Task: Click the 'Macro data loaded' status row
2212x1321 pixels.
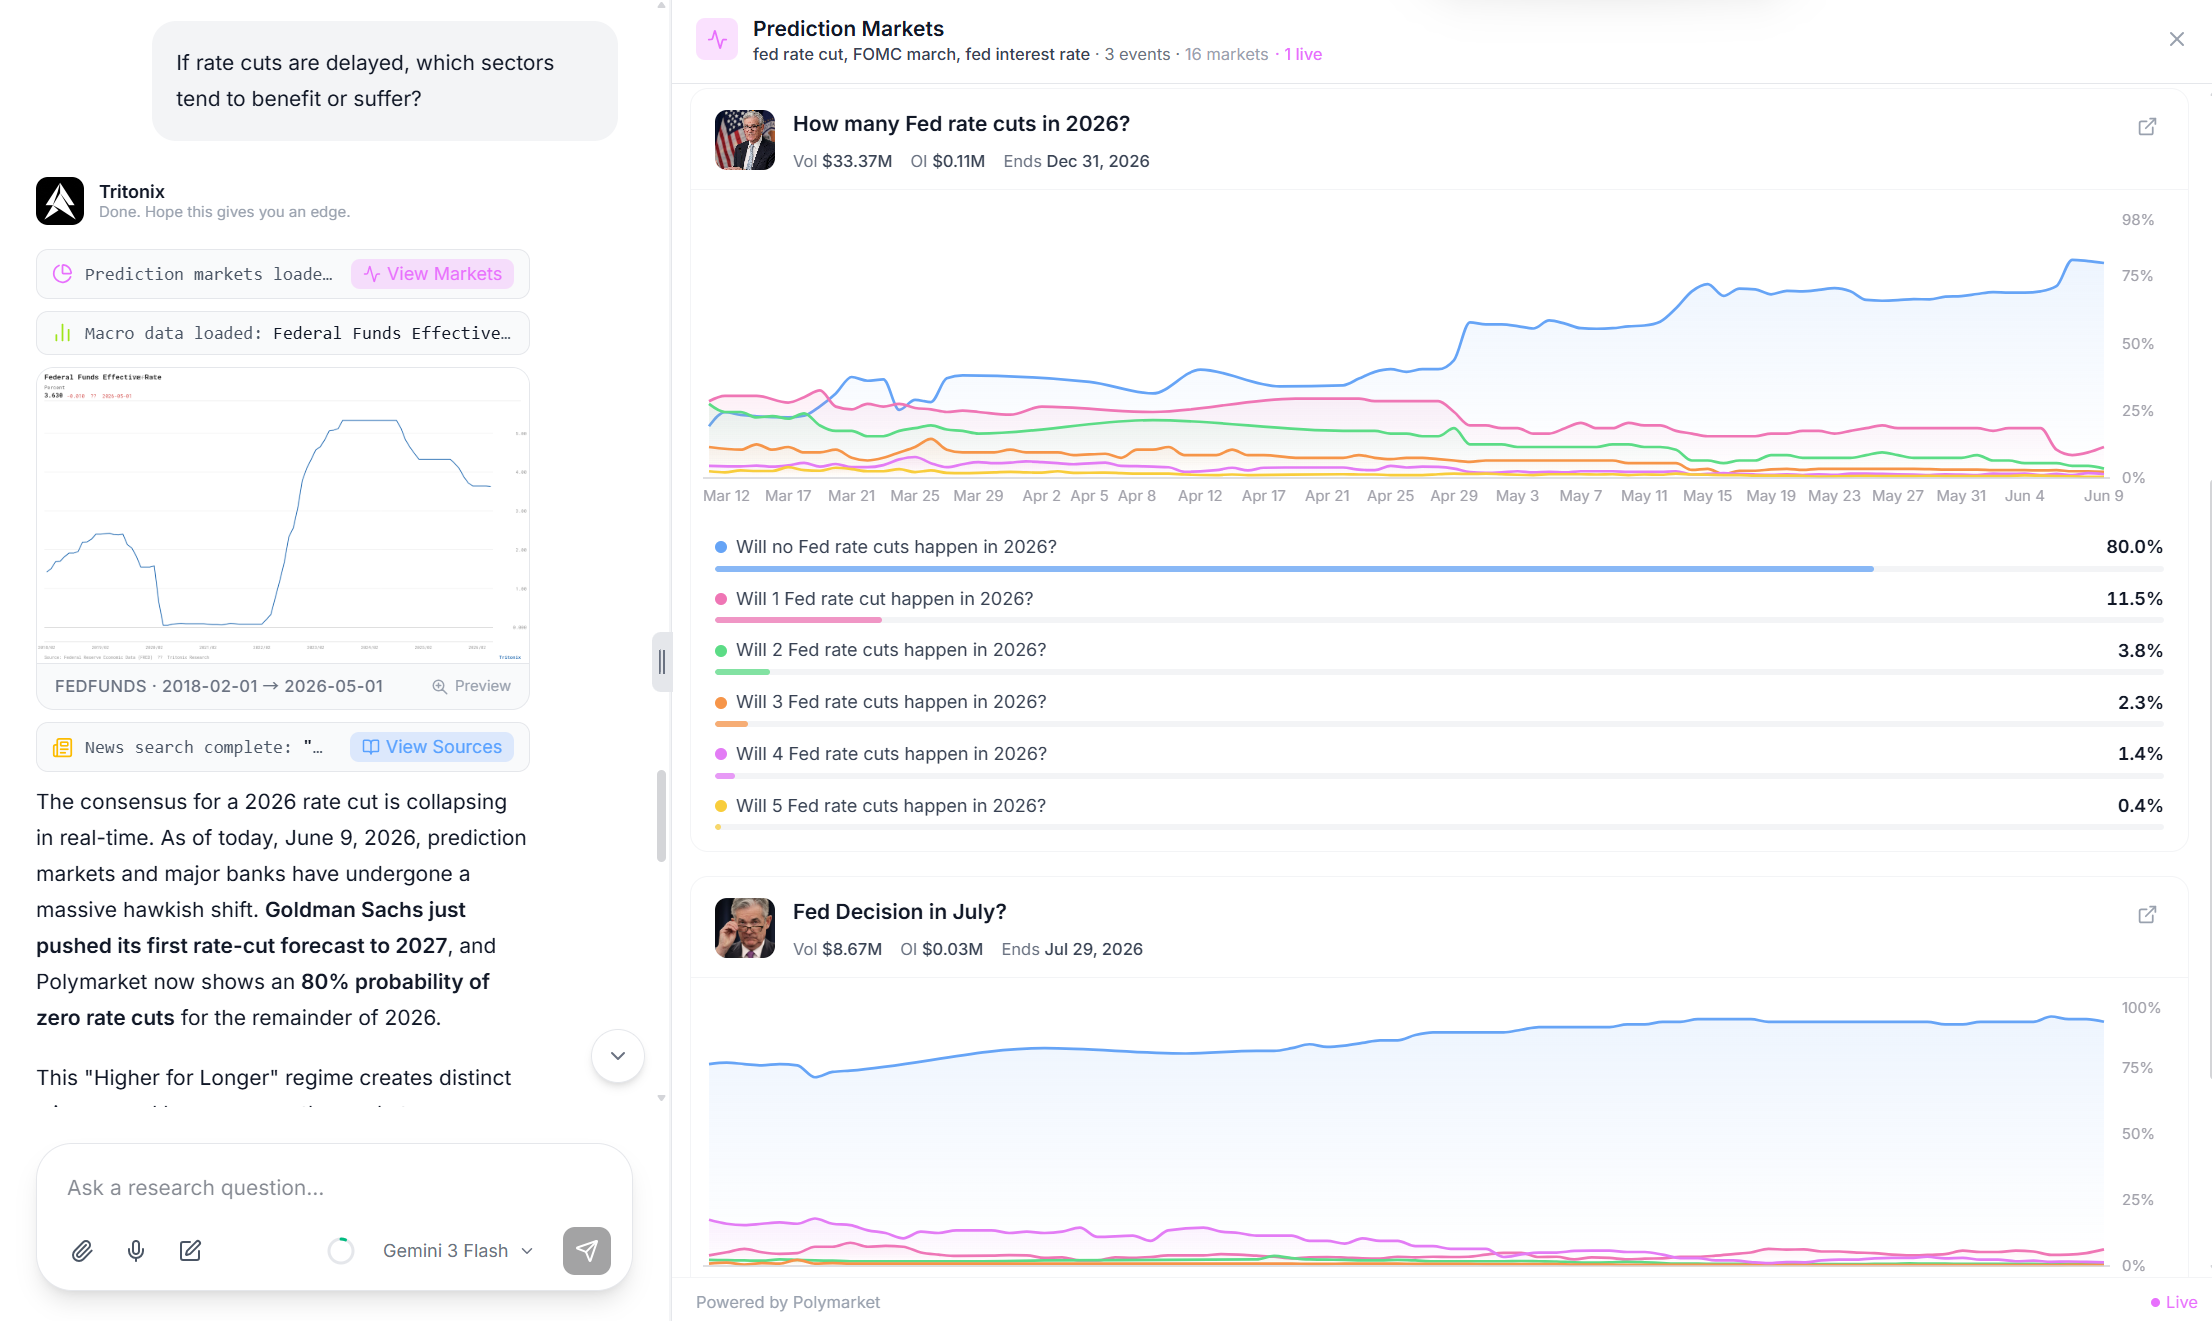Action: point(283,333)
